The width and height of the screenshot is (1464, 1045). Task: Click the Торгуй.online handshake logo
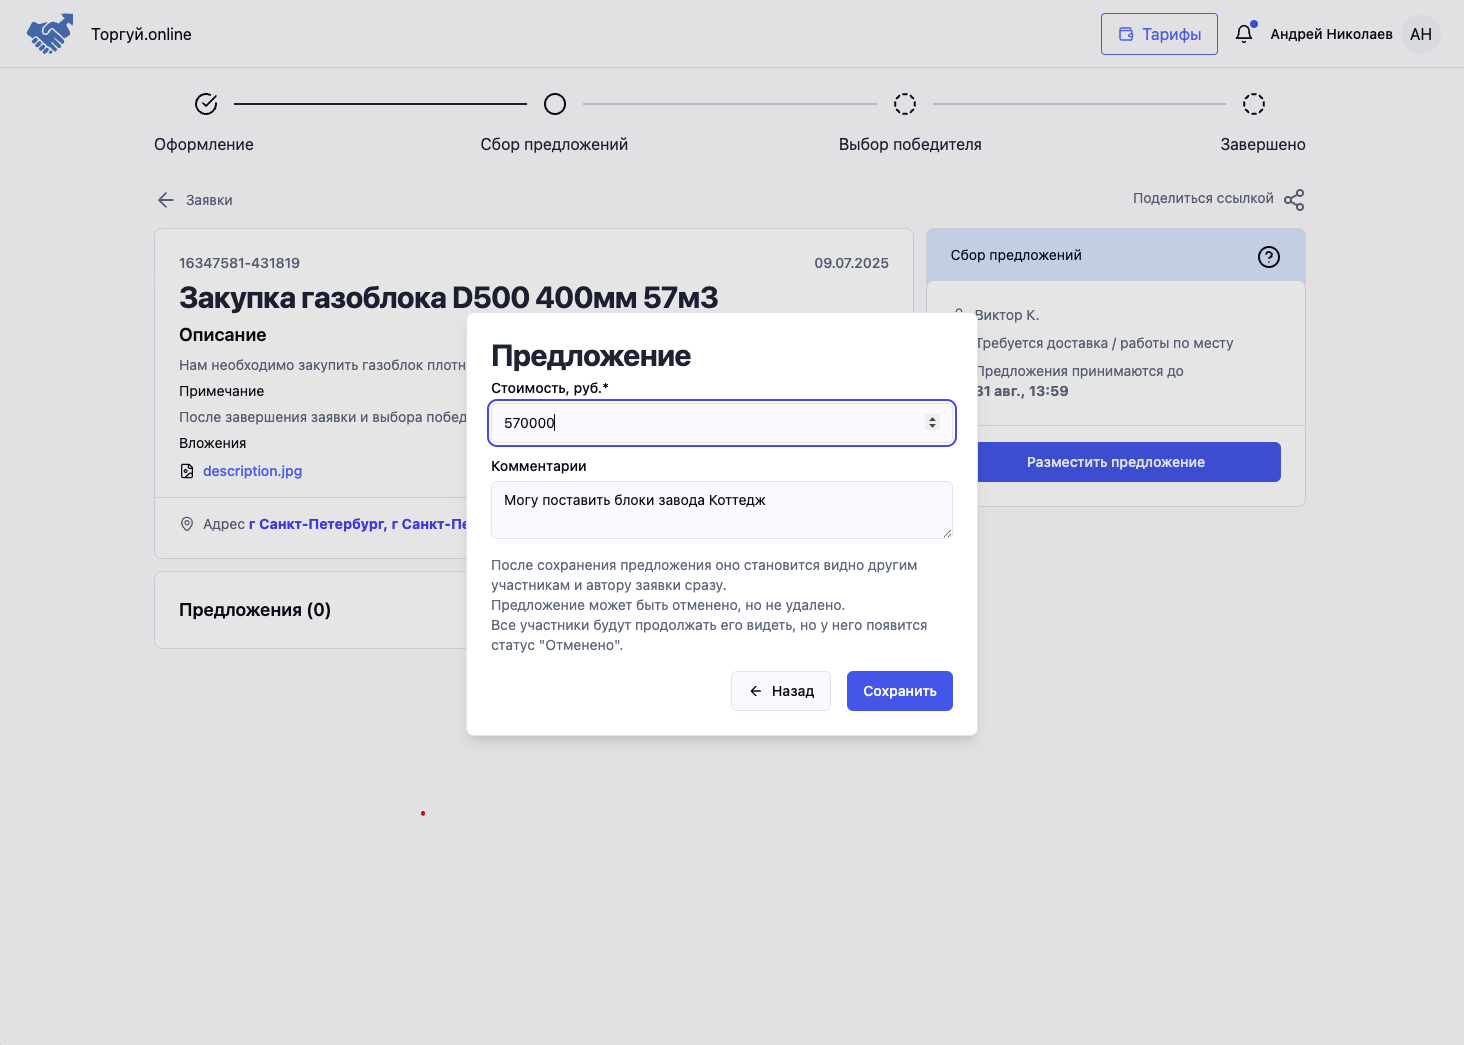point(50,34)
